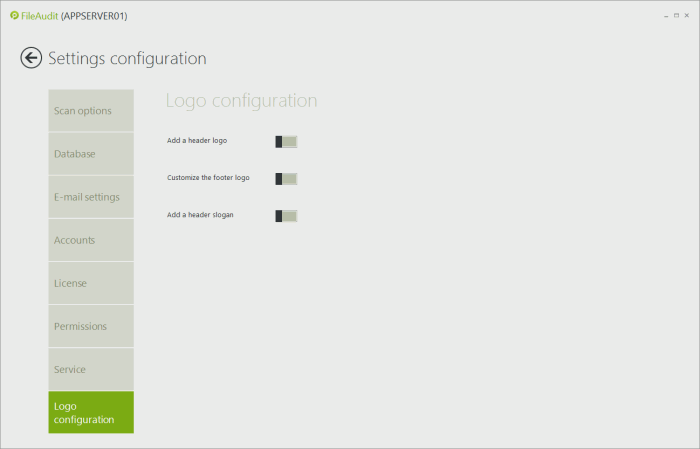Minimize the FileAudit window
This screenshot has width=700, height=449.
(x=666, y=17)
